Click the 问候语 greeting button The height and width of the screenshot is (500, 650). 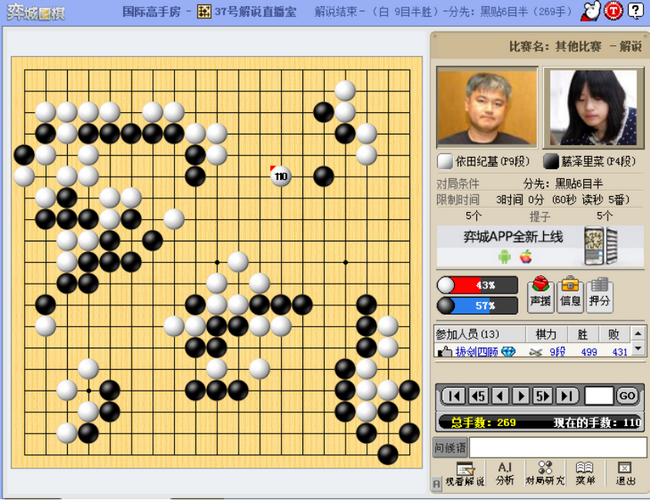tap(450, 448)
